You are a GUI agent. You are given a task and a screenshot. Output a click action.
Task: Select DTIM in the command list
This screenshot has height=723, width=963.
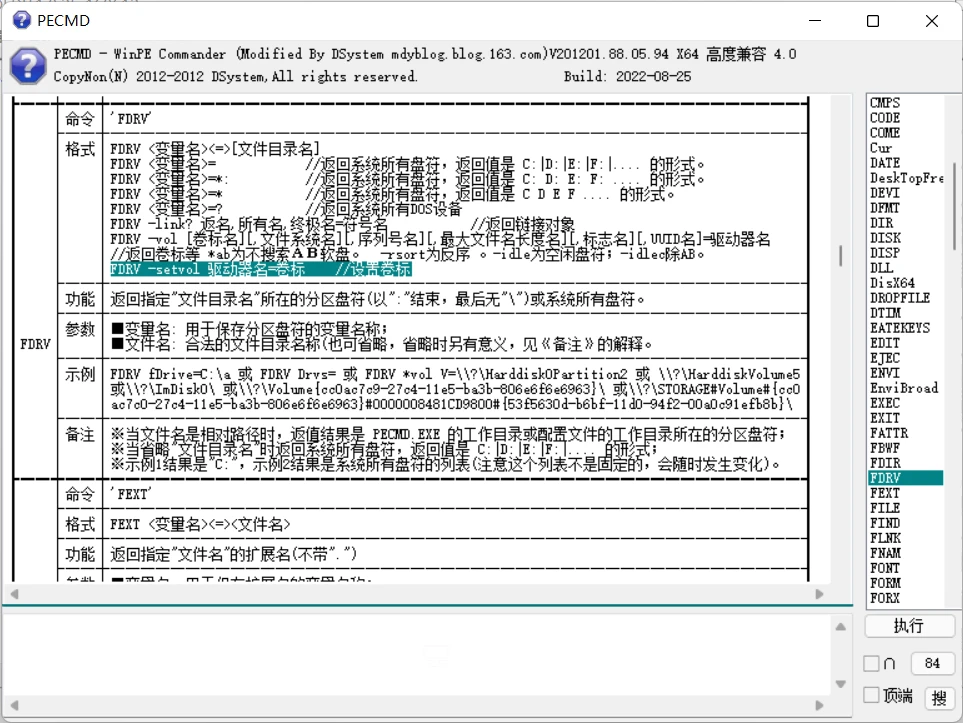885,313
